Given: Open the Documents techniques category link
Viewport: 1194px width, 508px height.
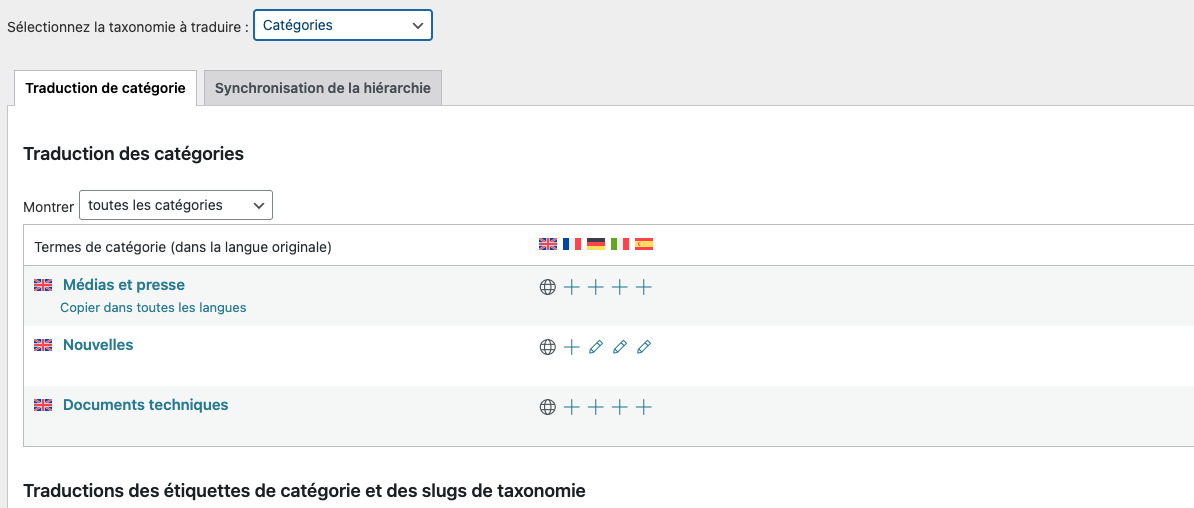Looking at the screenshot, I should (145, 405).
